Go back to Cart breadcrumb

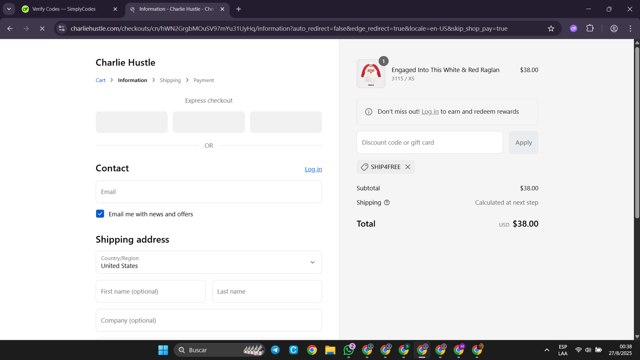click(100, 80)
